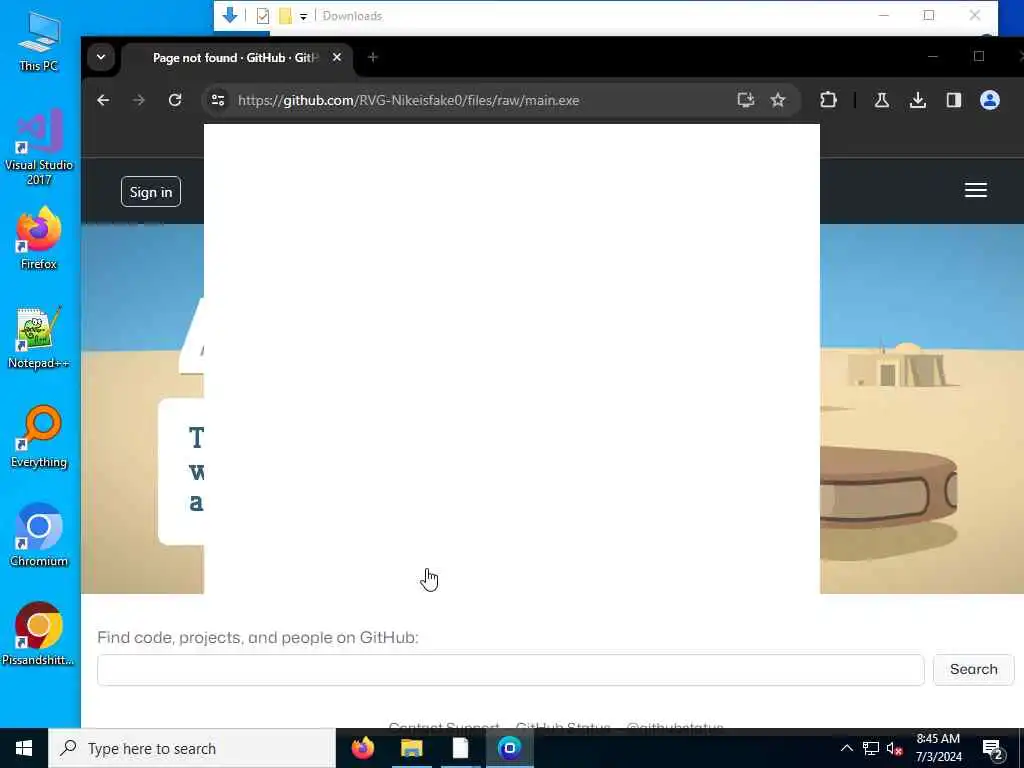This screenshot has height=768, width=1024.
Task: Select the Pissandshitt desktop shortcut
Action: (x=39, y=634)
